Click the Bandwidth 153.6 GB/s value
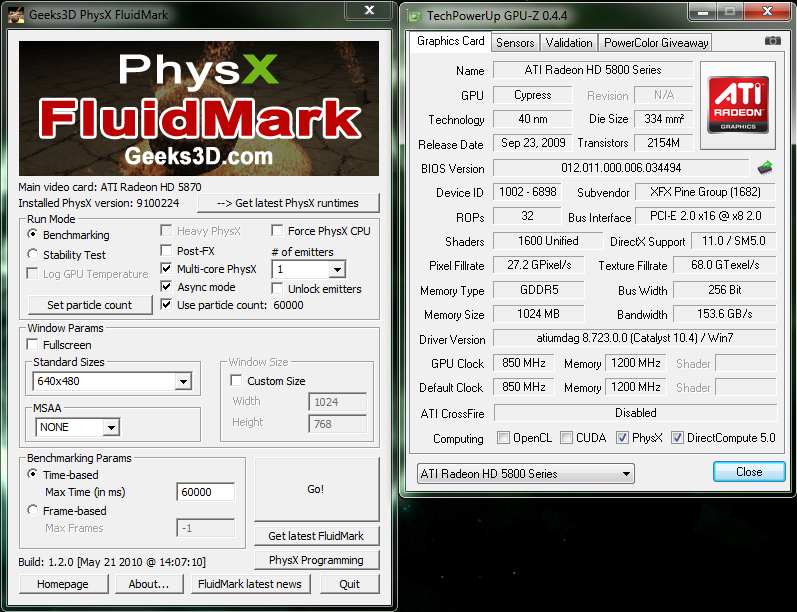Viewport: 797px width, 612px height. click(724, 314)
